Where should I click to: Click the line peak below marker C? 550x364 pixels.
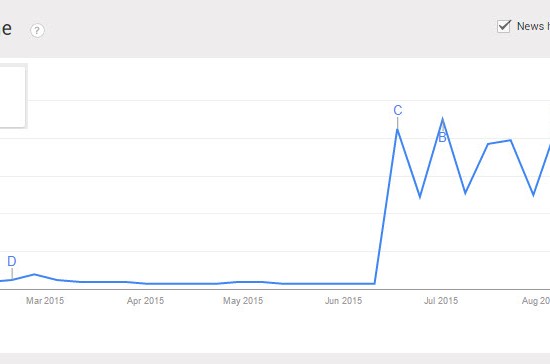(x=397, y=129)
